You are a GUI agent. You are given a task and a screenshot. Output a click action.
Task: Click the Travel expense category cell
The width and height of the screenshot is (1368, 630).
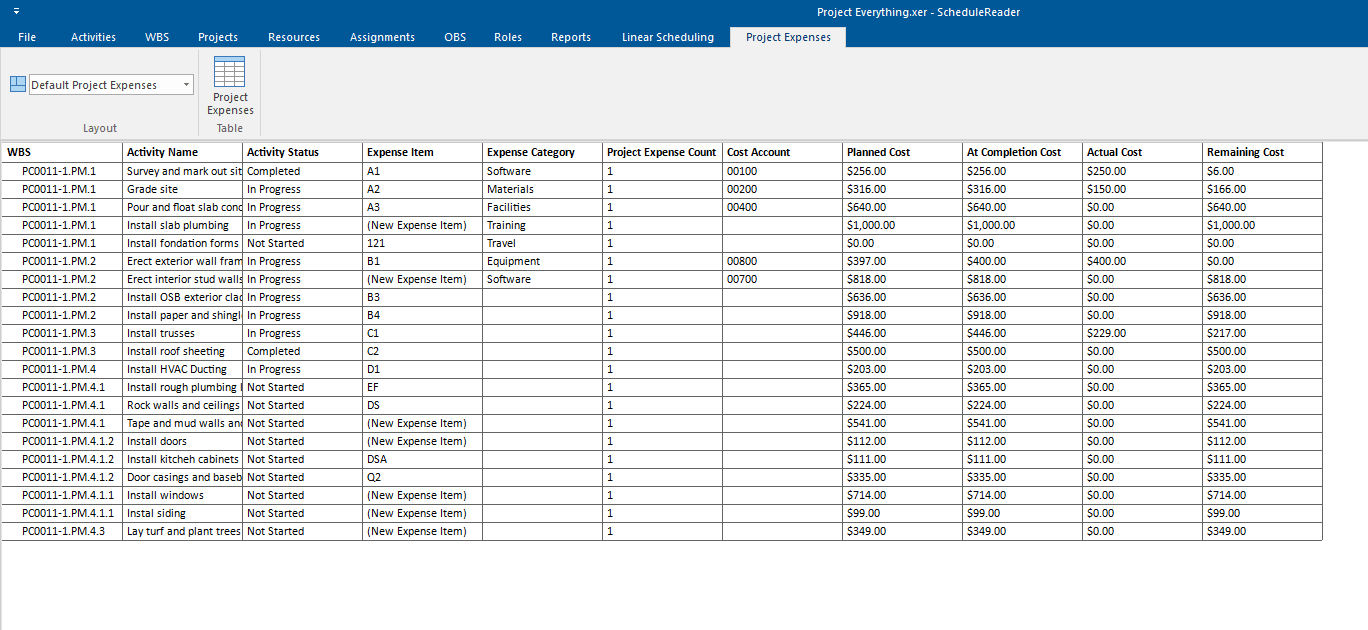[543, 243]
